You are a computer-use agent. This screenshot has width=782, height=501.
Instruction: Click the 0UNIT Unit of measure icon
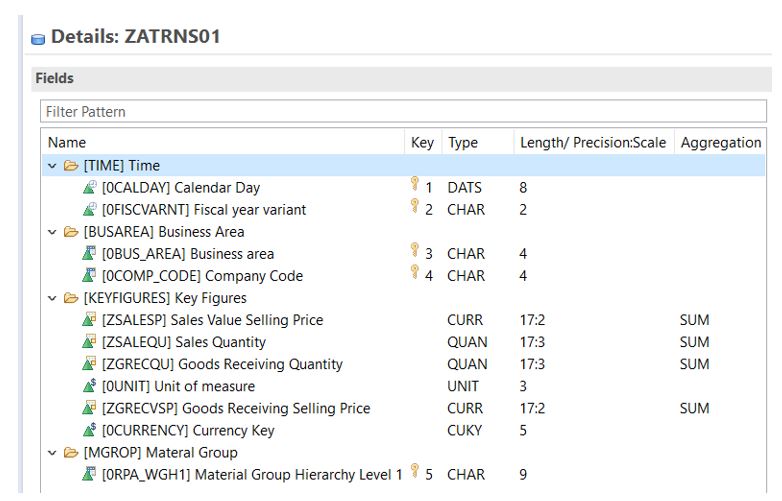coord(90,386)
